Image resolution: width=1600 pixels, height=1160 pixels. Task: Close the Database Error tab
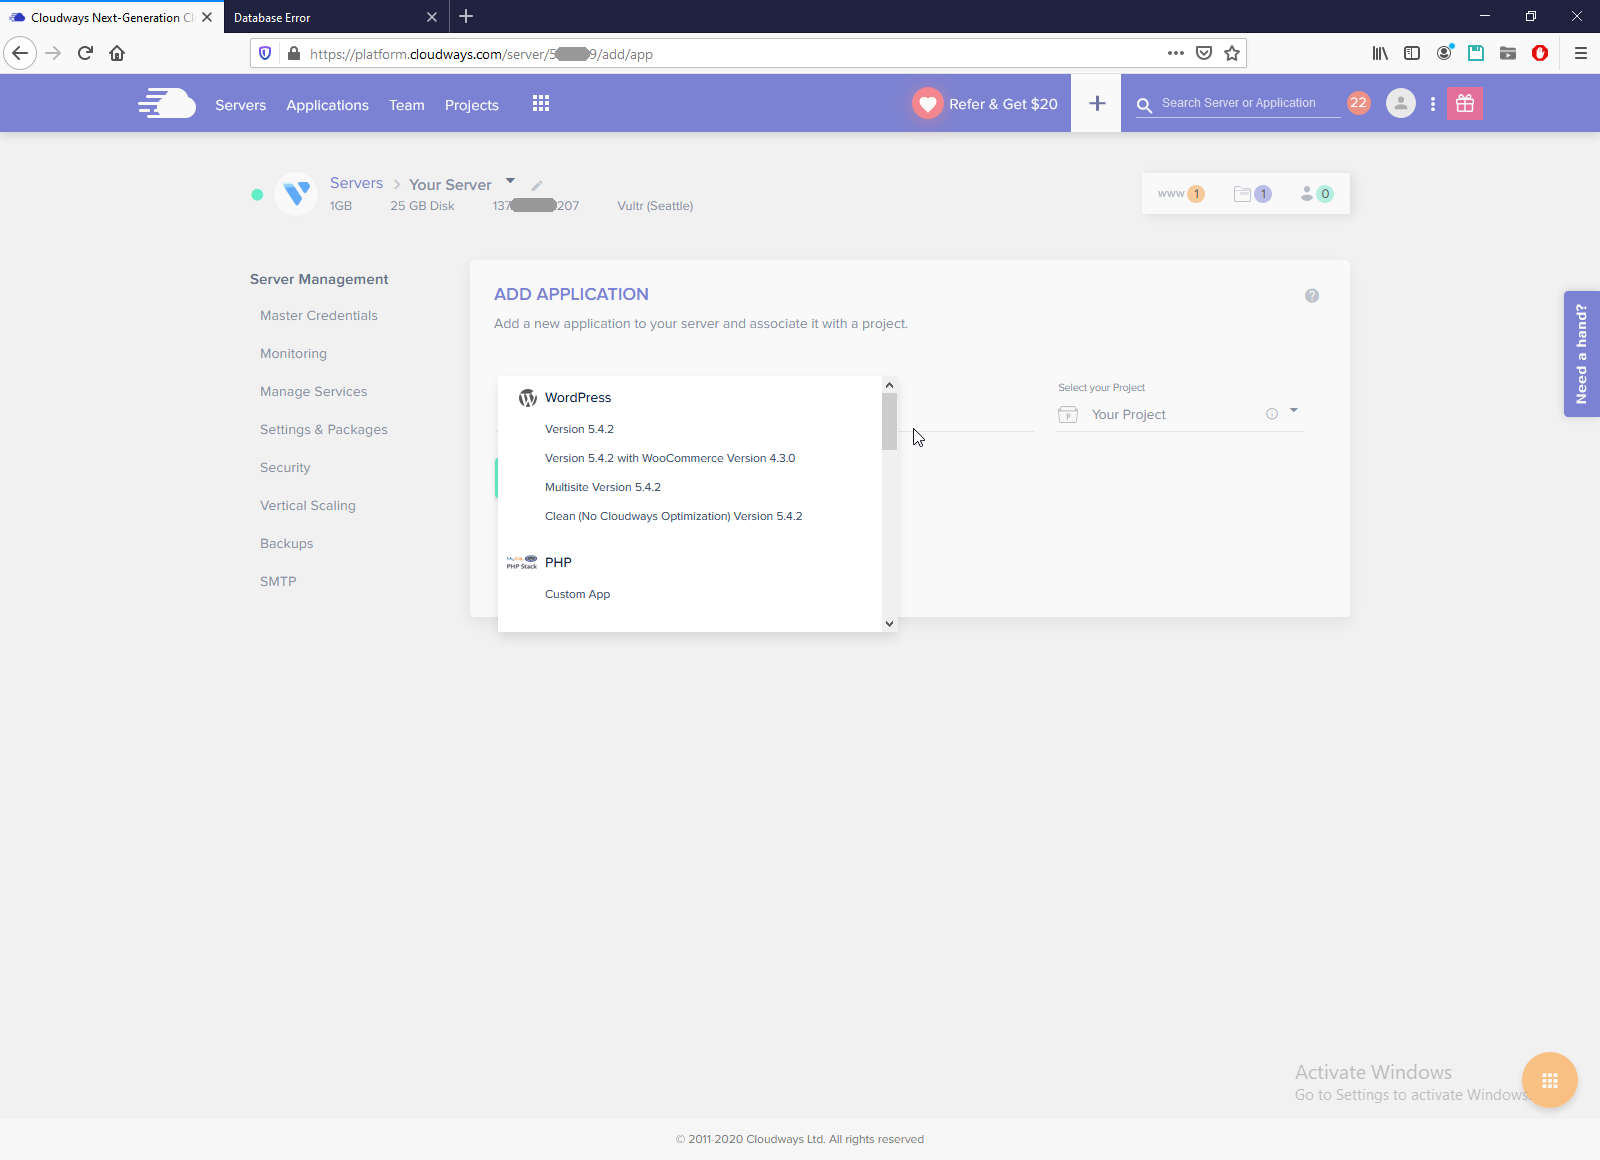(432, 17)
